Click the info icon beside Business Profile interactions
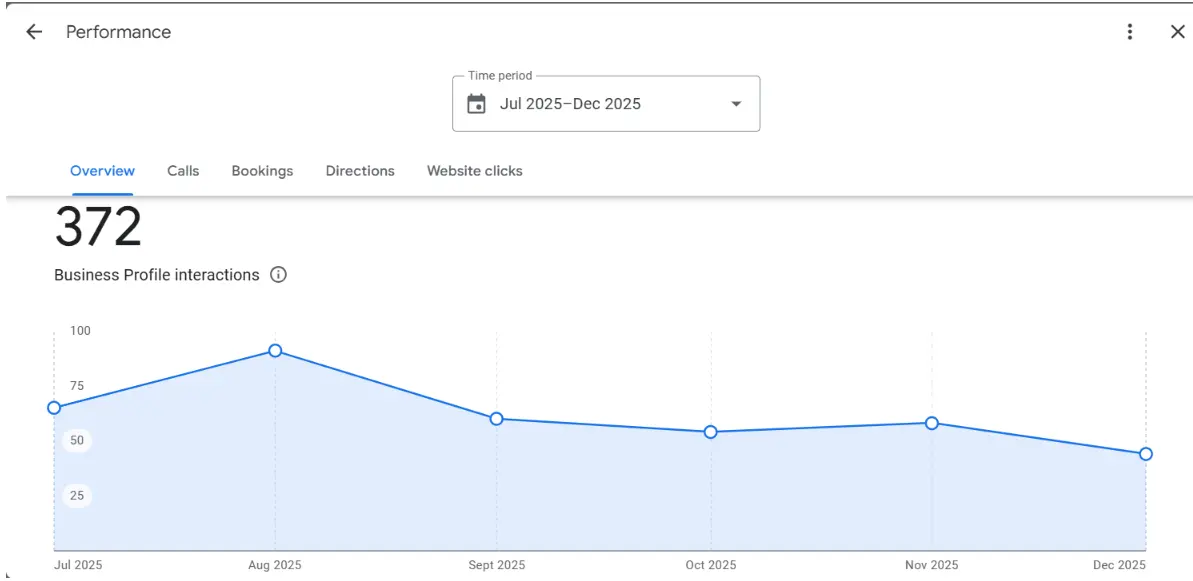Viewport: 1193px width, 581px height. tap(278, 275)
